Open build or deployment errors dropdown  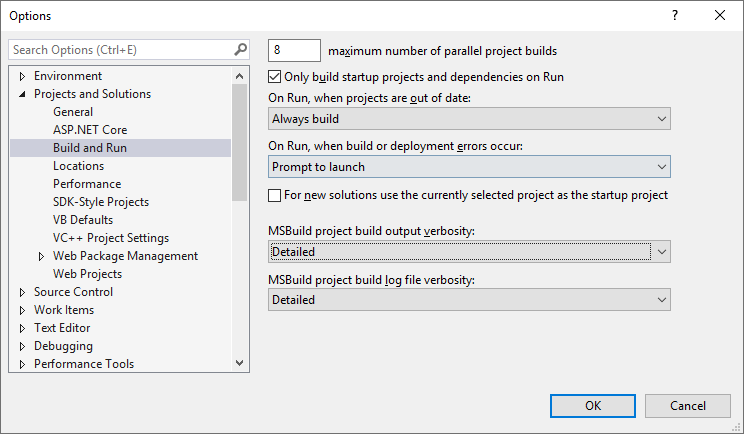(469, 167)
